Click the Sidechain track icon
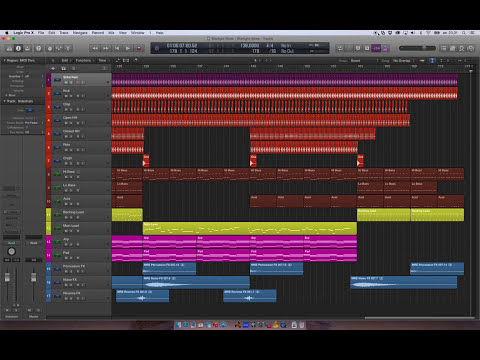Viewport: 480px width, 360px height. [x=57, y=80]
